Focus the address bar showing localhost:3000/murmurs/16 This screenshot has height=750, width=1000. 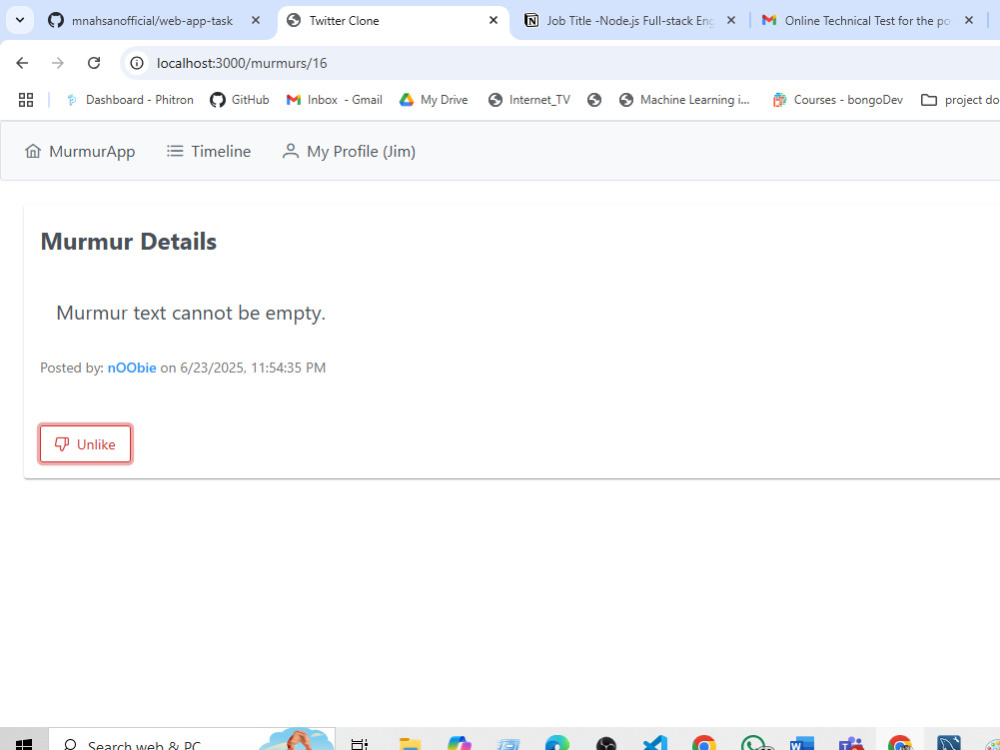(561, 62)
